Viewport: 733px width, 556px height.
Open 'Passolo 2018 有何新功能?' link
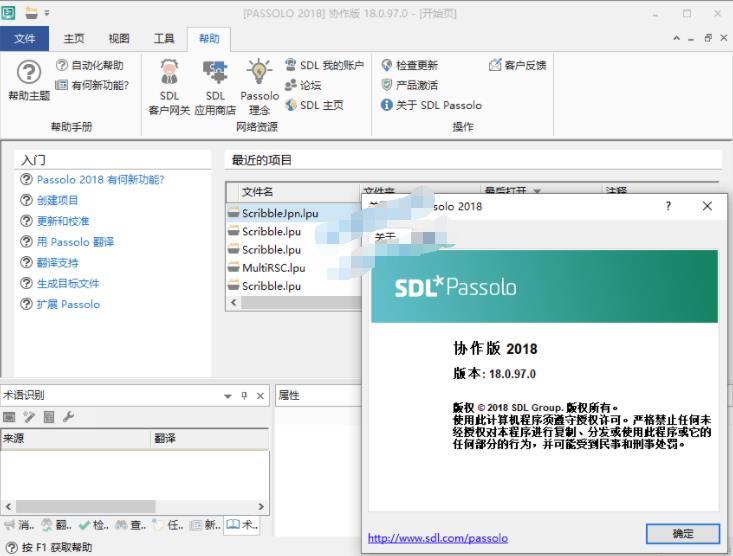tap(101, 180)
